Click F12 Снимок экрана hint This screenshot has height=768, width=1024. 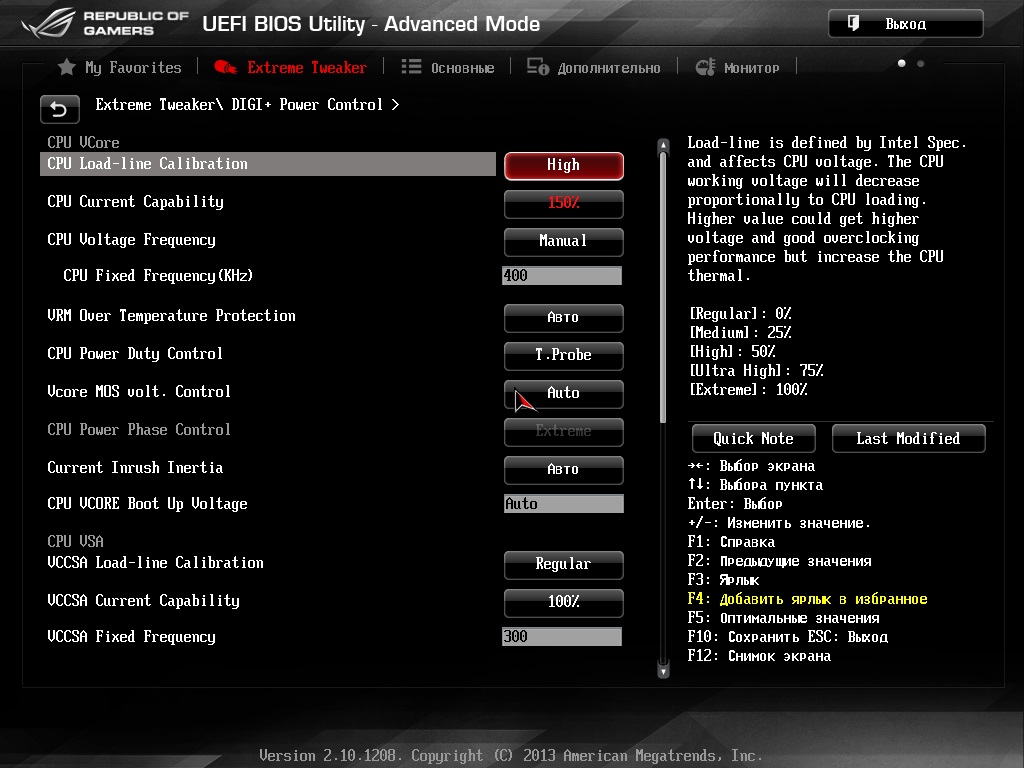[x=759, y=656]
